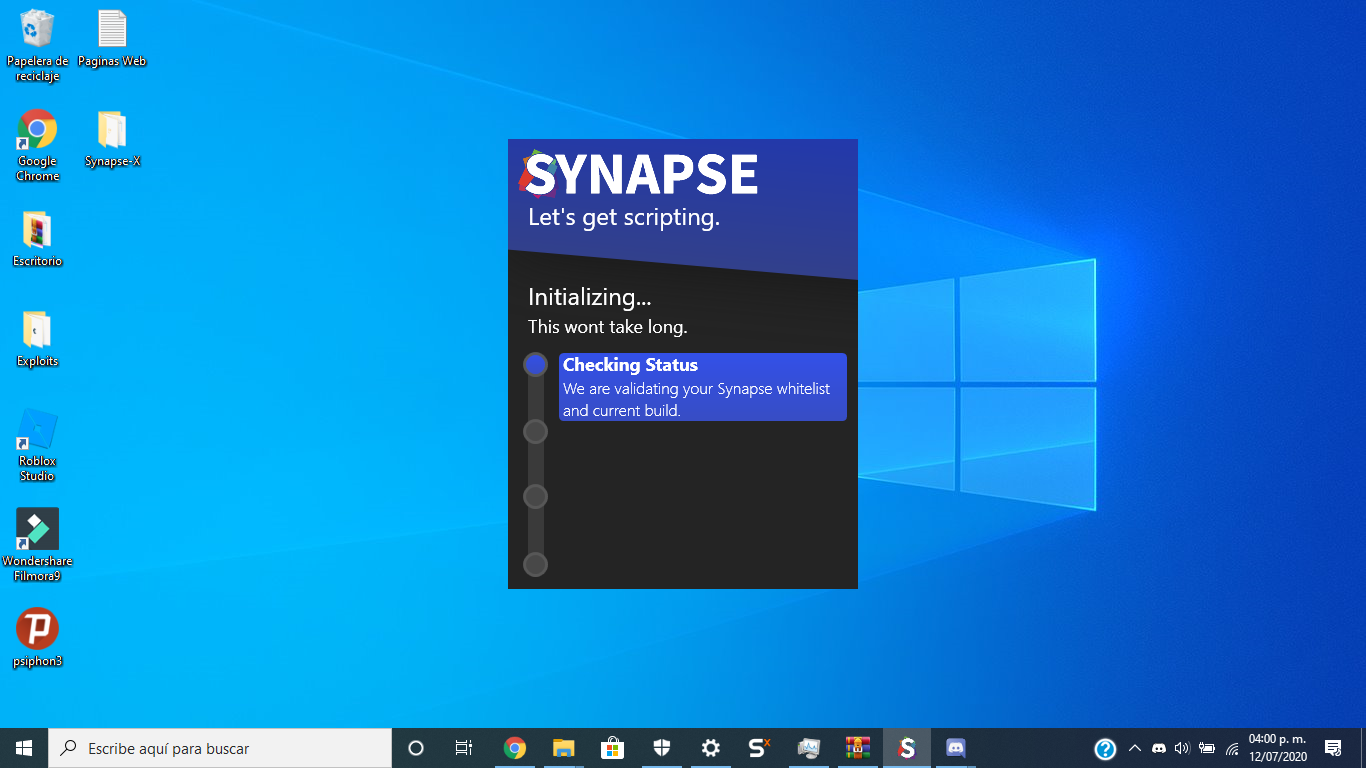This screenshot has height=768, width=1366.
Task: Expand the hidden system tray icons chevron
Action: tap(1134, 748)
